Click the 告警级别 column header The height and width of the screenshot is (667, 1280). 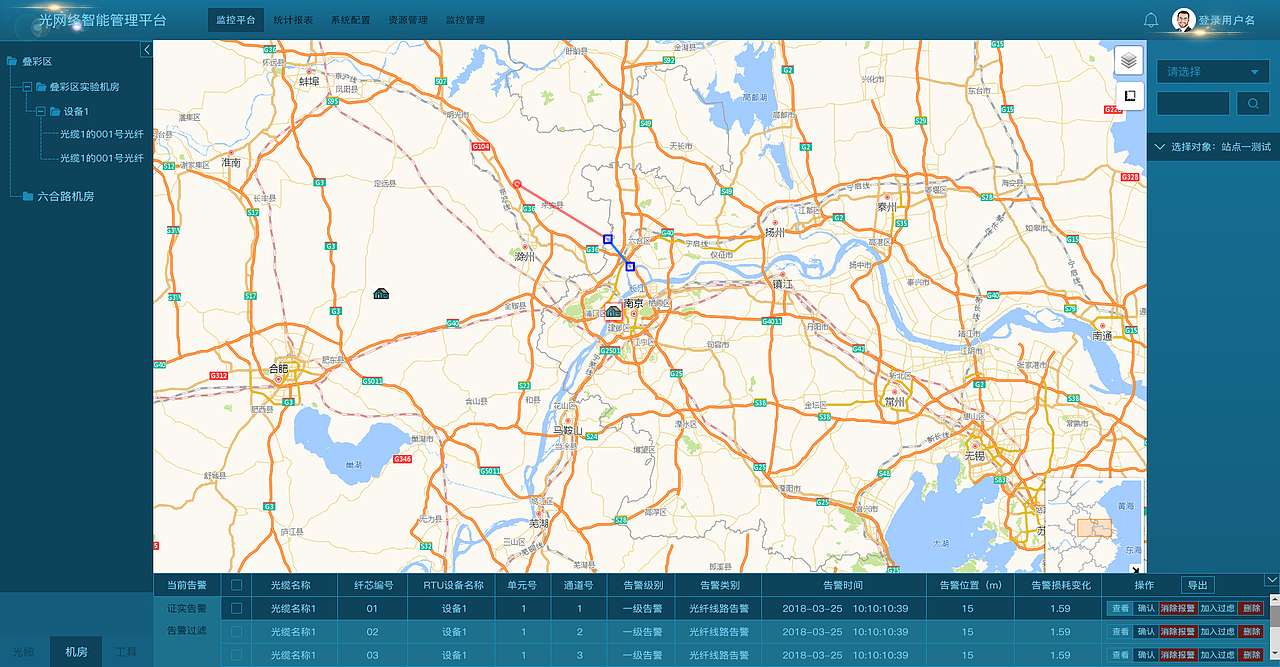coord(643,585)
